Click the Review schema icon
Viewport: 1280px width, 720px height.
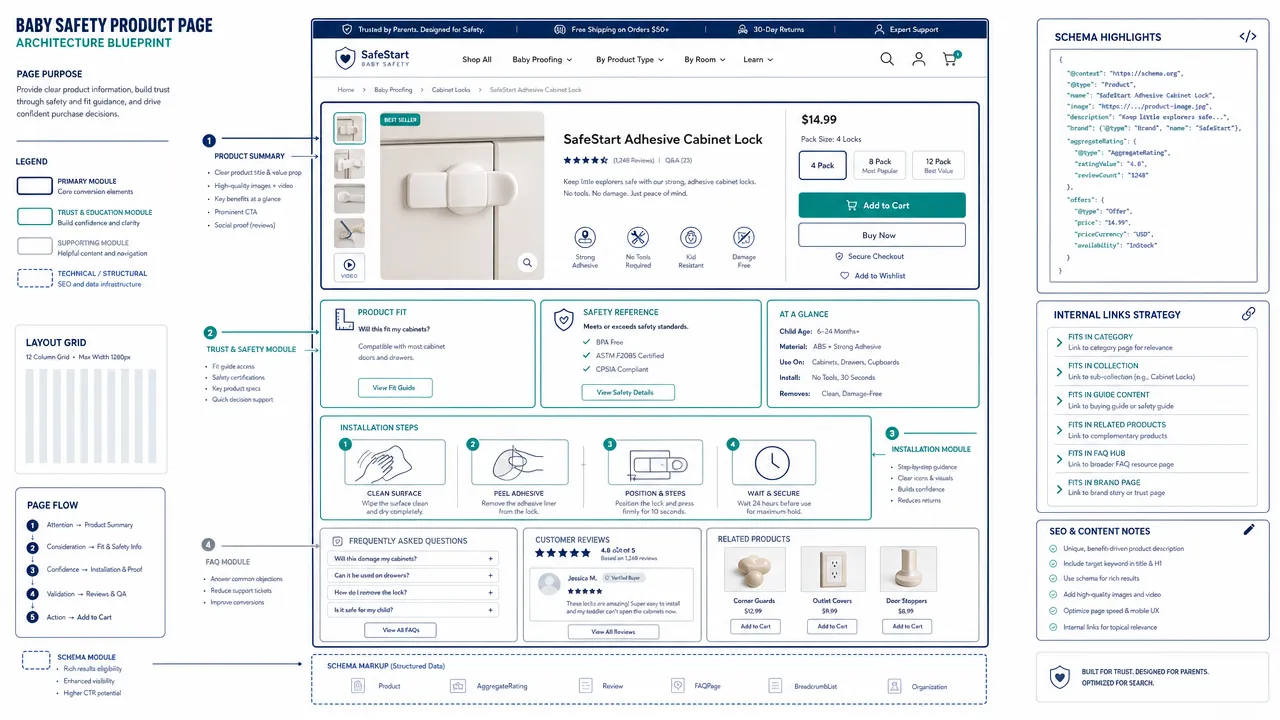coord(585,686)
